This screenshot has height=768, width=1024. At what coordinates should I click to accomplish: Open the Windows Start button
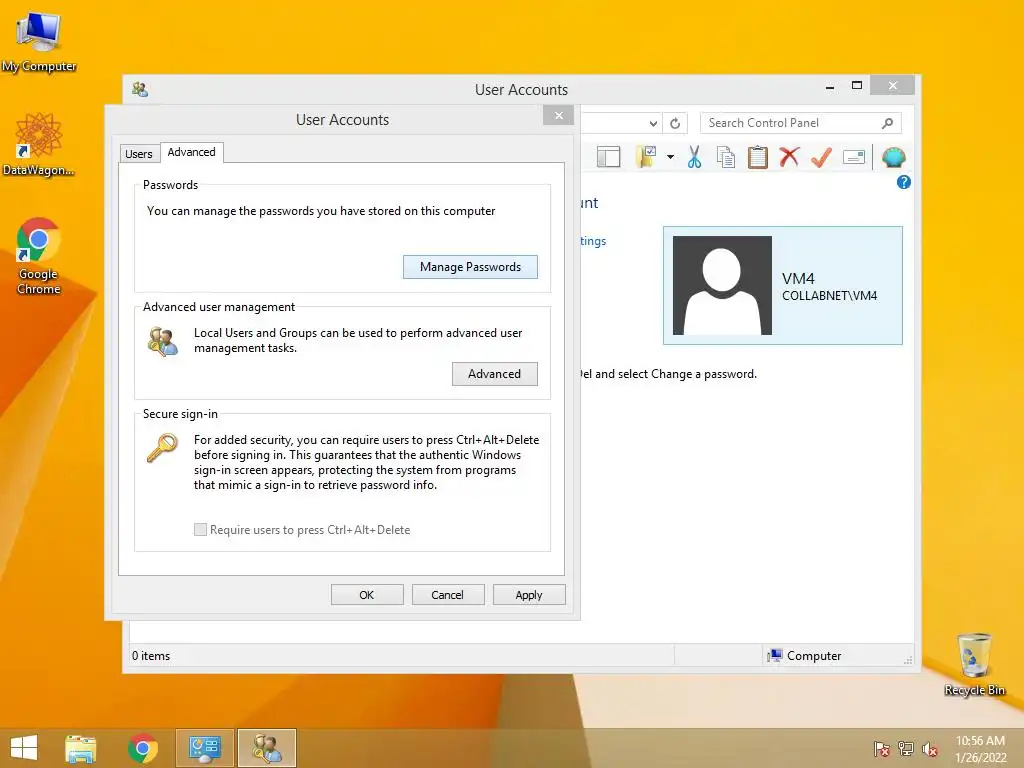[24, 748]
